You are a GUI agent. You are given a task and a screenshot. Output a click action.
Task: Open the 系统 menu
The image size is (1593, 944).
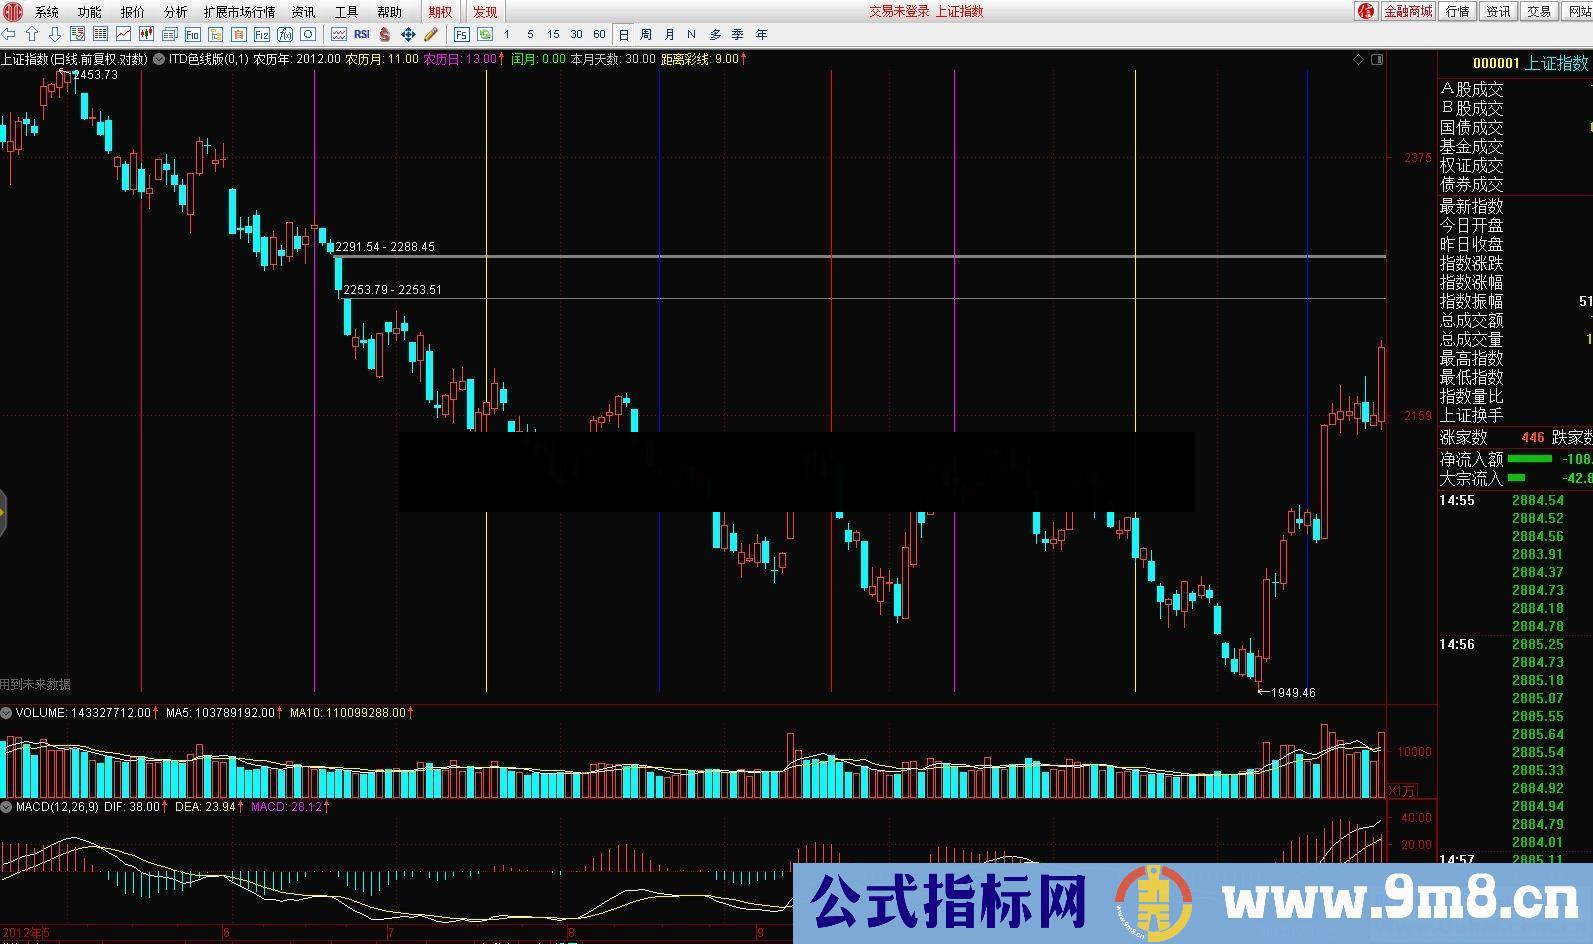click(x=46, y=12)
